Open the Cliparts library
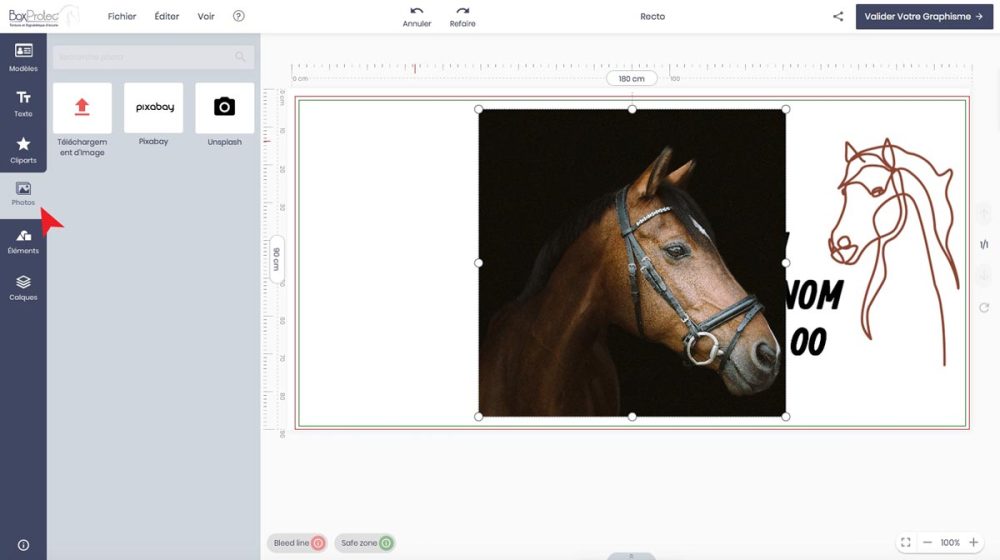Viewport: 1000px width, 560px height. pyautogui.click(x=23, y=150)
